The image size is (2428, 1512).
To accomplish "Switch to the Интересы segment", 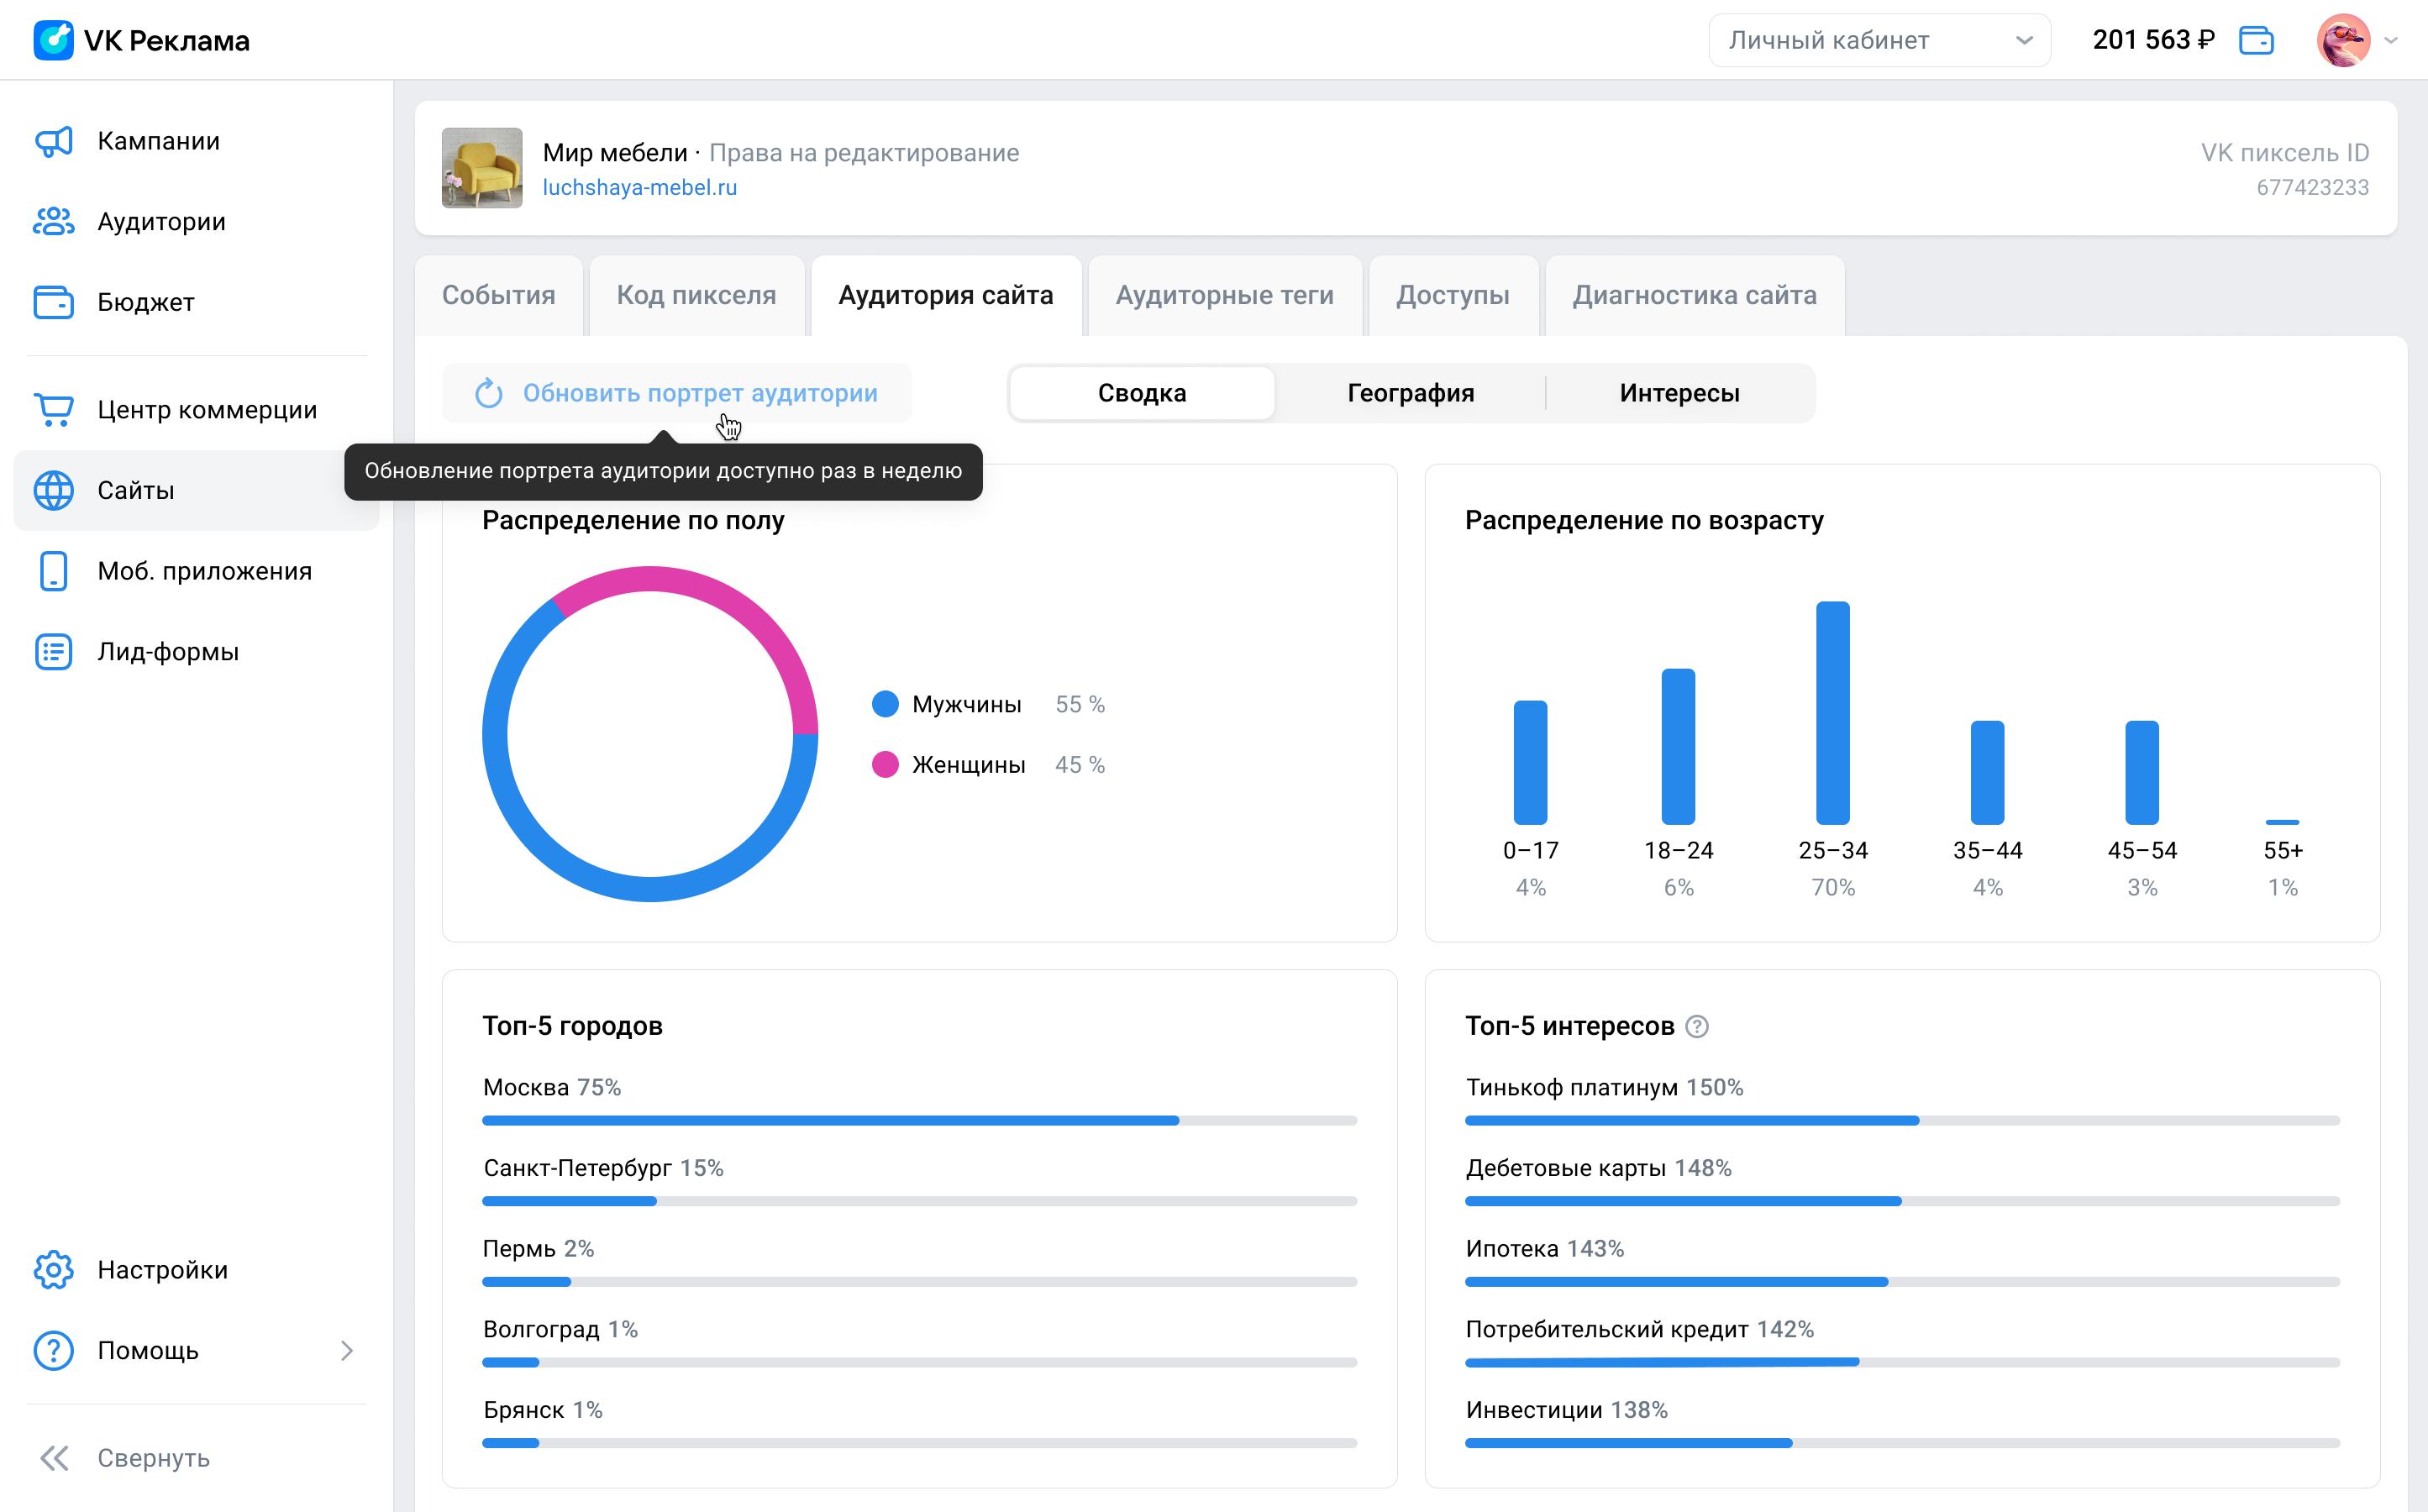I will point(1680,393).
